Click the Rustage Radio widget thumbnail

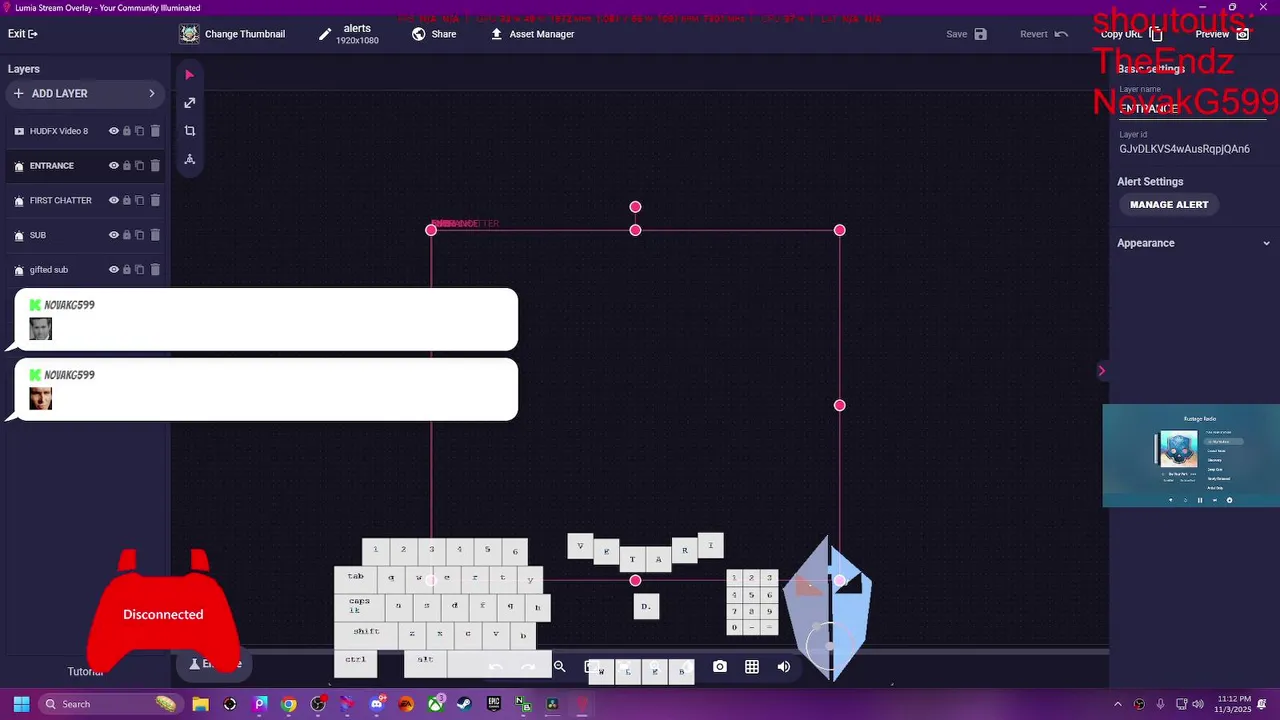1191,456
